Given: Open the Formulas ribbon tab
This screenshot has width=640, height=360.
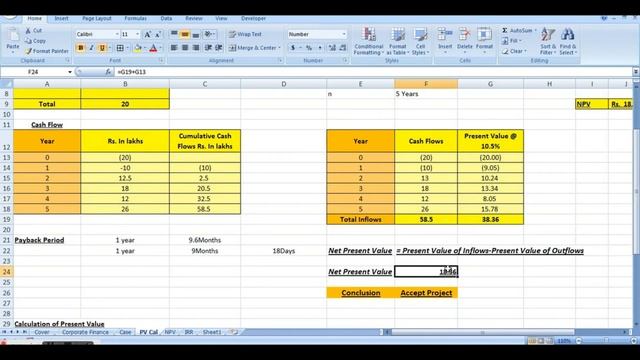Looking at the screenshot, I should tap(136, 18).
